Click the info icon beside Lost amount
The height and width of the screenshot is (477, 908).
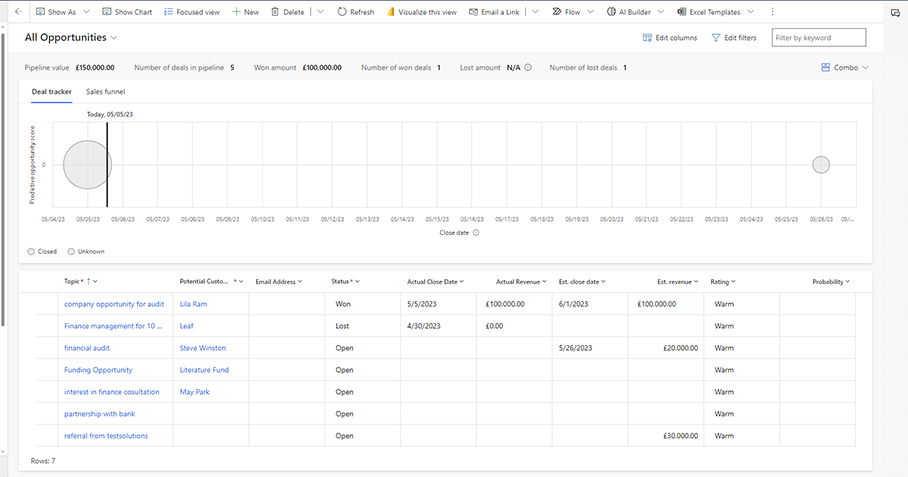(528, 68)
